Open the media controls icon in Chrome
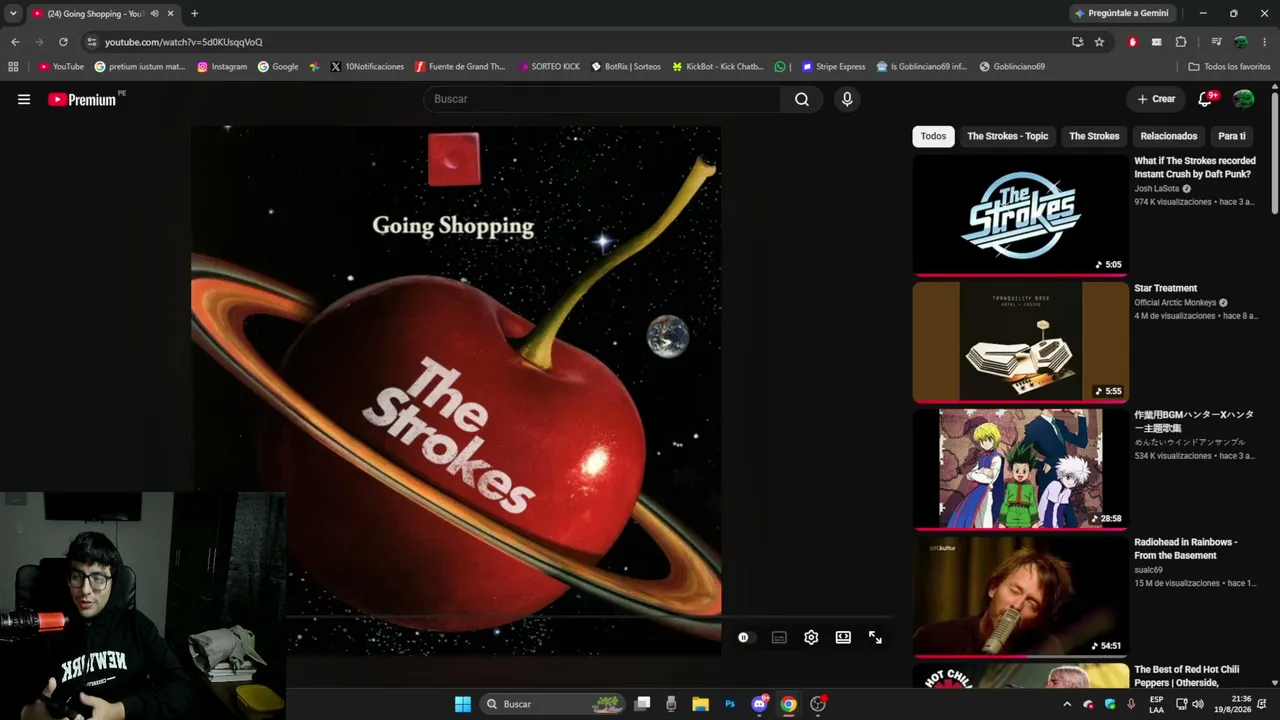This screenshot has height=720, width=1280. click(x=1216, y=42)
